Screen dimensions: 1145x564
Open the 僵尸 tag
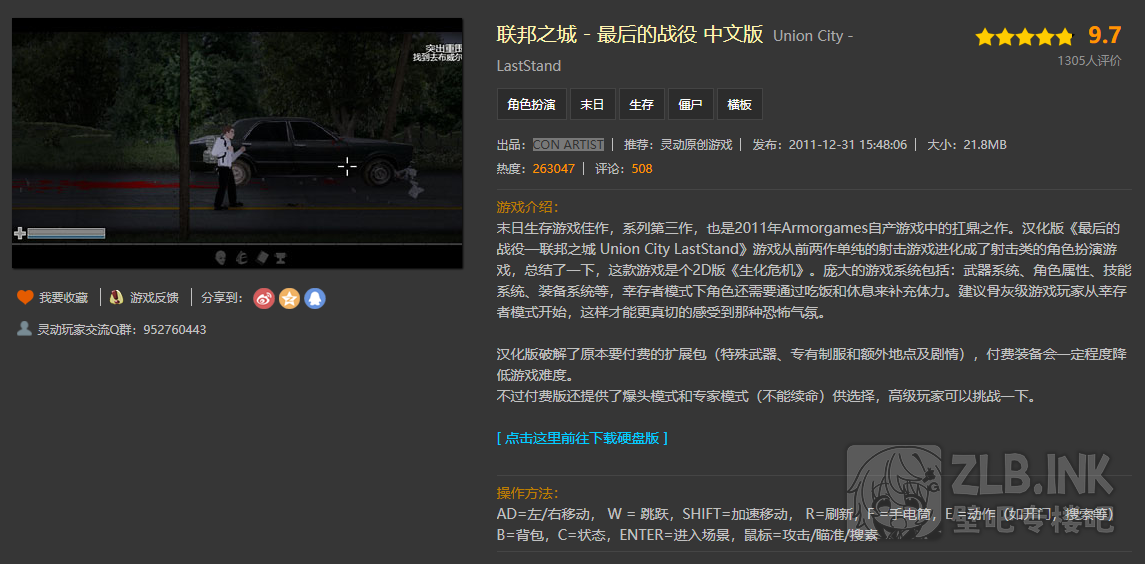[x=690, y=104]
